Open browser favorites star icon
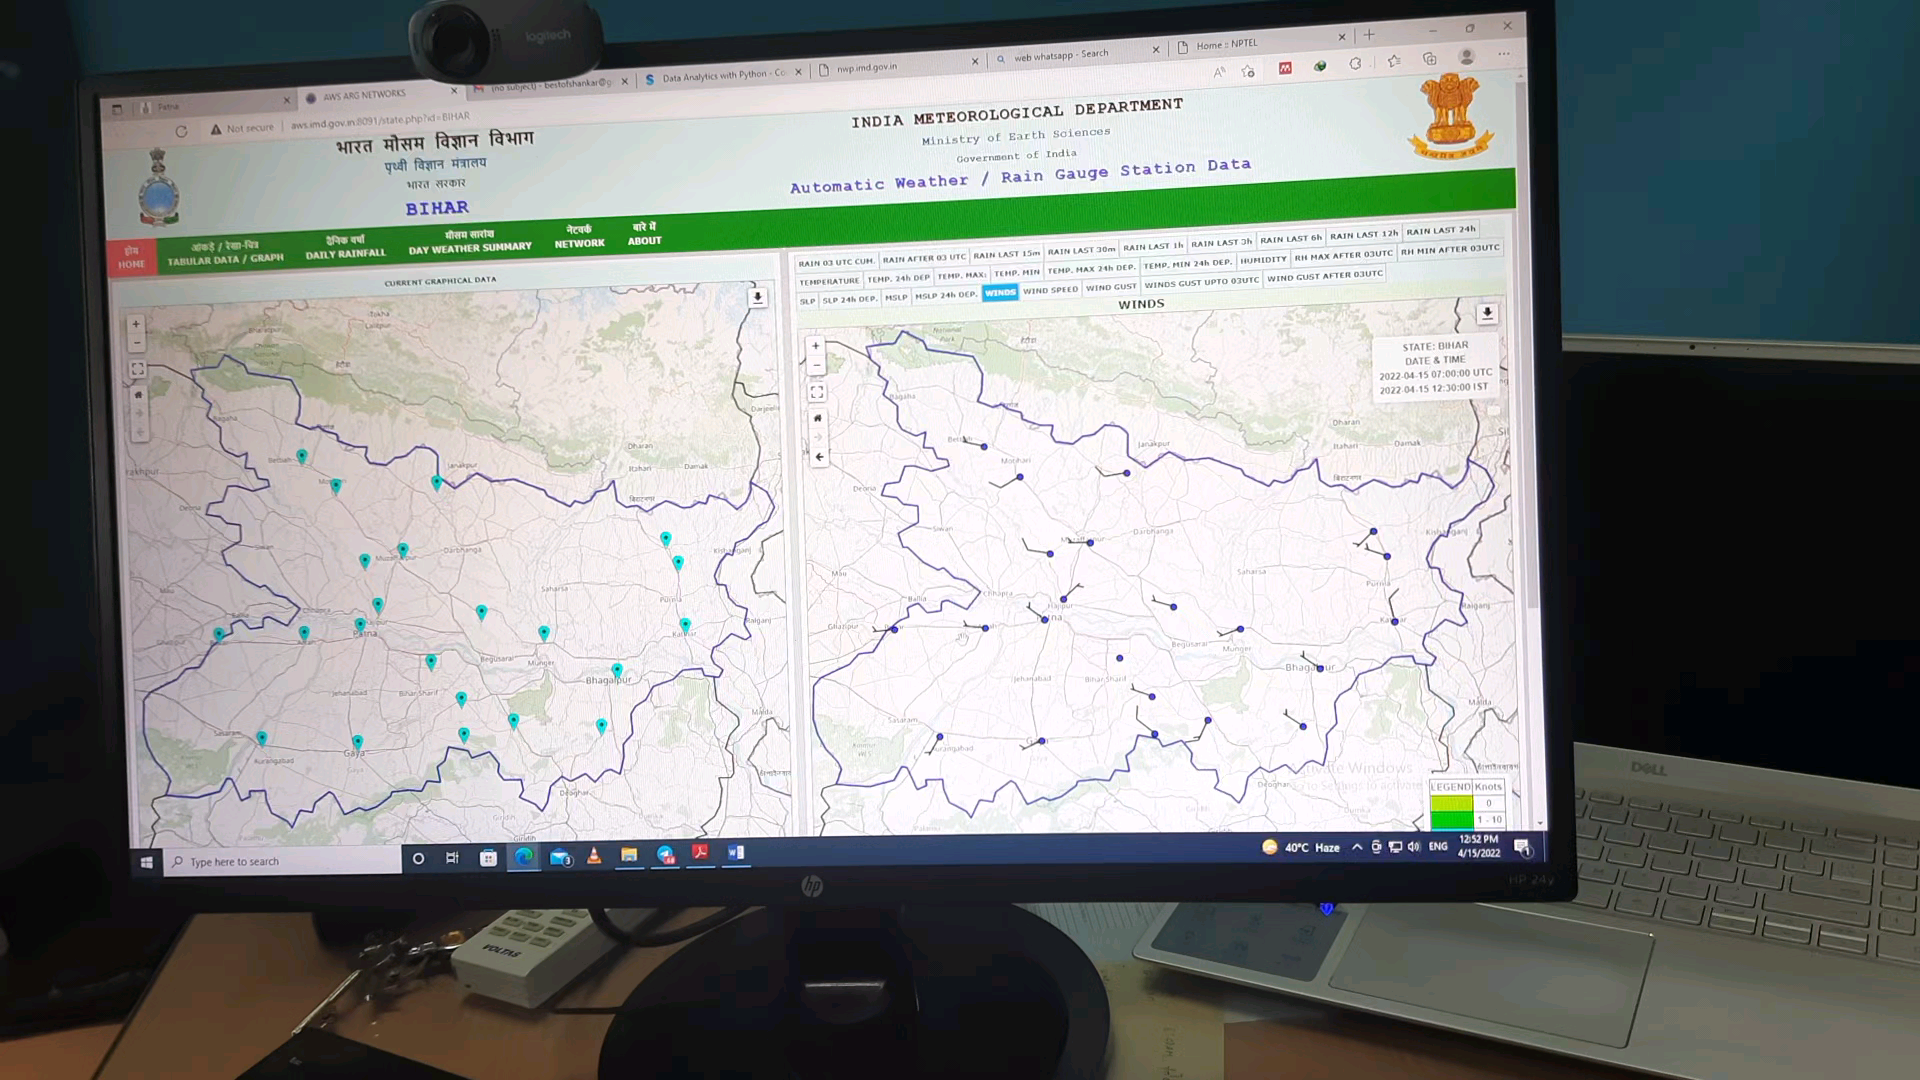This screenshot has width=1920, height=1080. tap(1394, 61)
